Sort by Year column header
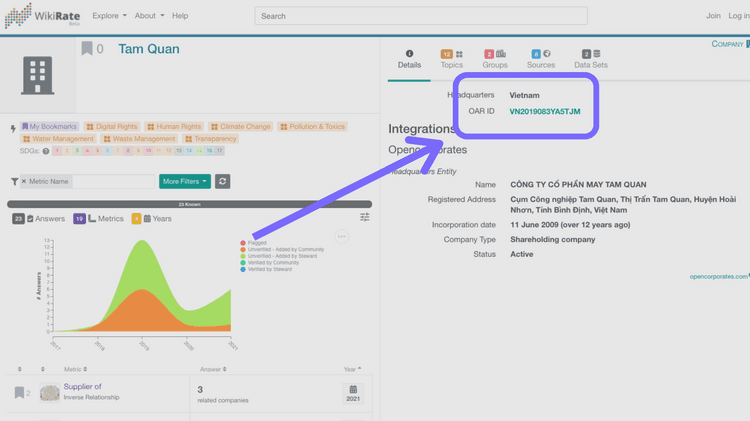The height and width of the screenshot is (421, 750). pos(353,369)
